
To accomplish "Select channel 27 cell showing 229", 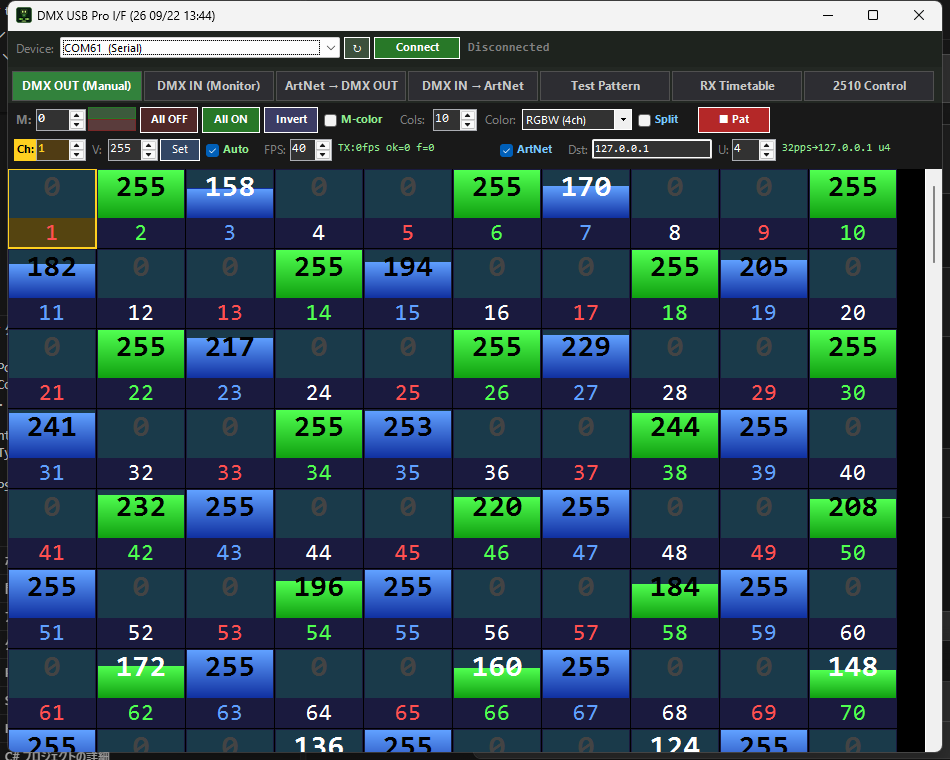I will [586, 369].
